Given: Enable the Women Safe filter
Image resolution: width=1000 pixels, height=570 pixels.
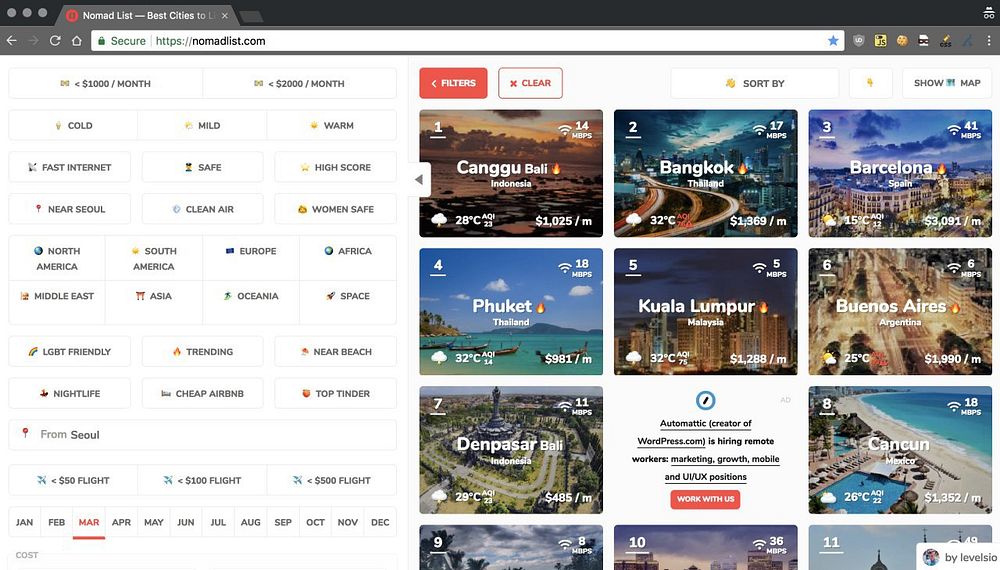Looking at the screenshot, I should (335, 209).
